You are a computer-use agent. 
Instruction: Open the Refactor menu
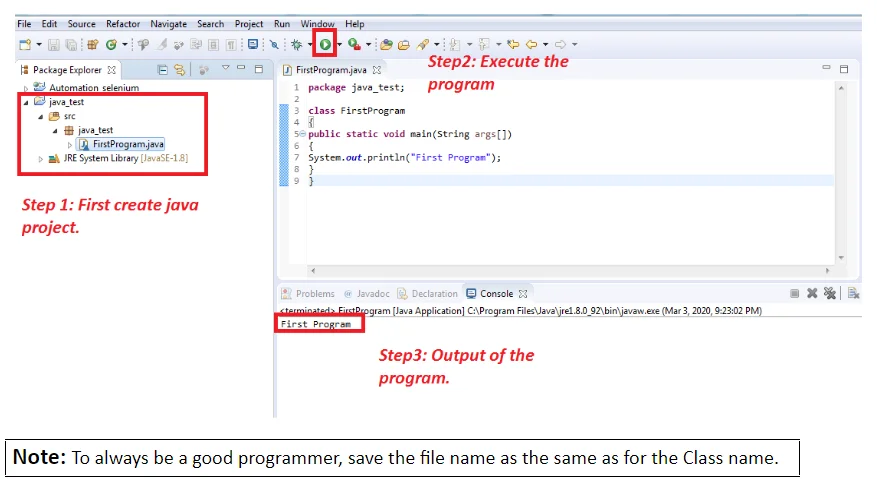pyautogui.click(x=123, y=24)
